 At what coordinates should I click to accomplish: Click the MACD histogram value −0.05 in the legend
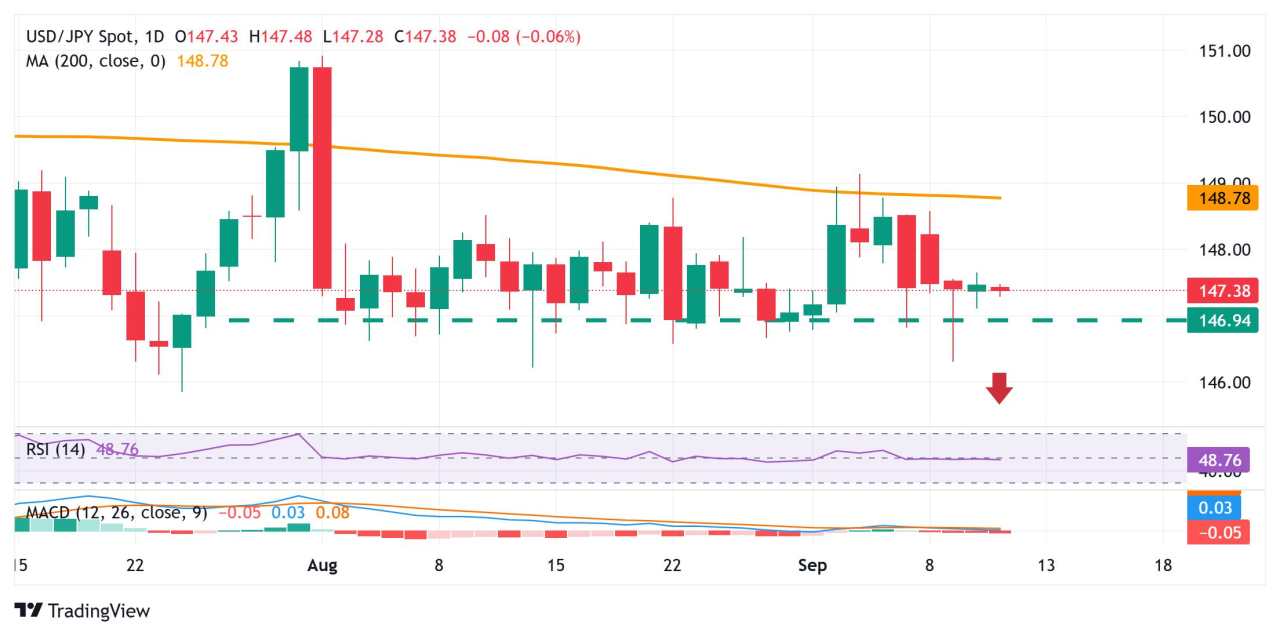[238, 513]
